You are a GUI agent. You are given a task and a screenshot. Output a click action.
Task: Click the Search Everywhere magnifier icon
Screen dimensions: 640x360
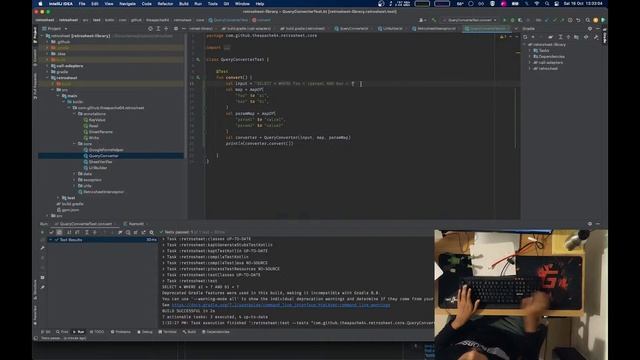pyautogui.click(x=588, y=20)
